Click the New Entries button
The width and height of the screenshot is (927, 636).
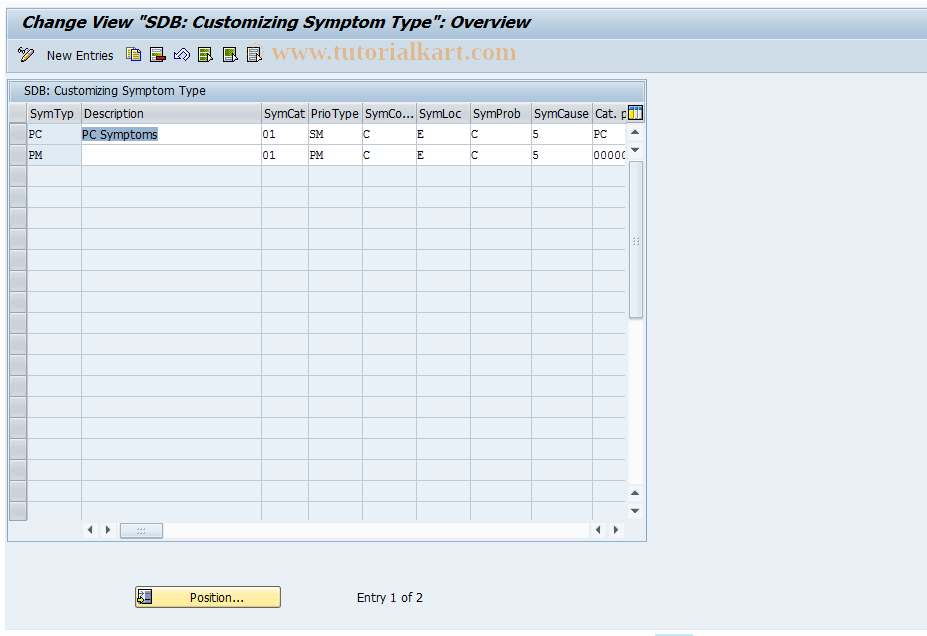coord(80,56)
